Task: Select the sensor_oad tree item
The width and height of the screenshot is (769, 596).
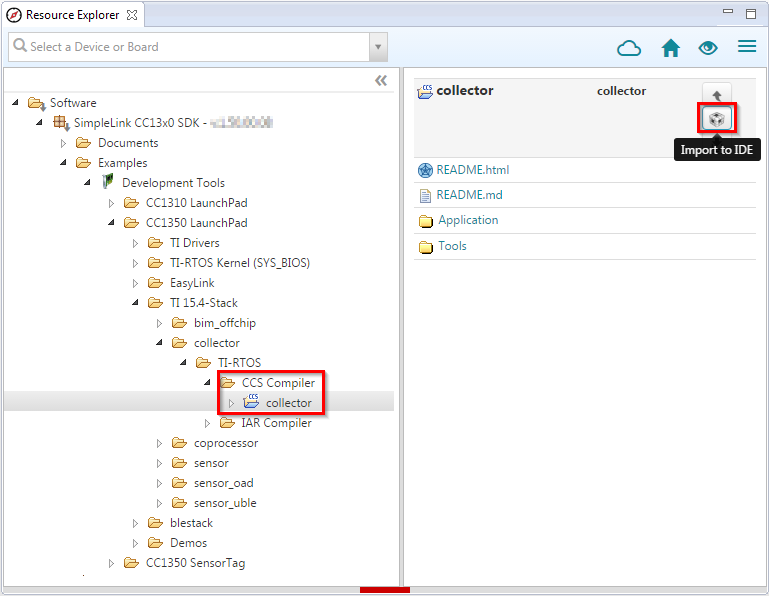Action: [x=223, y=483]
